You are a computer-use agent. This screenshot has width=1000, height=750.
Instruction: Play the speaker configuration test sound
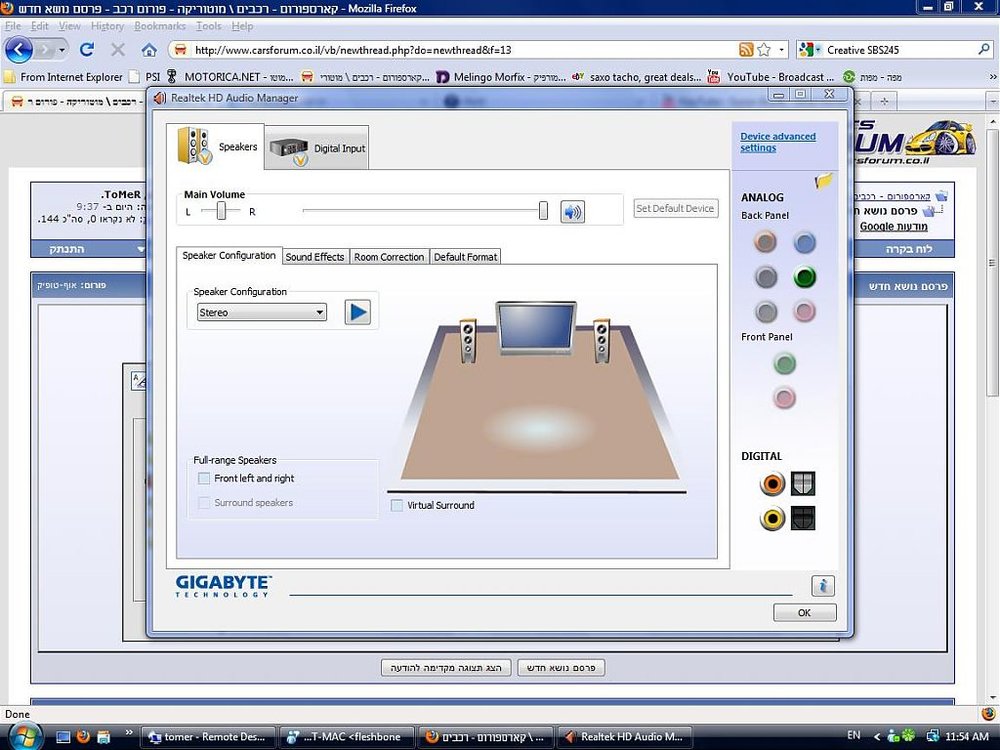pyautogui.click(x=357, y=312)
